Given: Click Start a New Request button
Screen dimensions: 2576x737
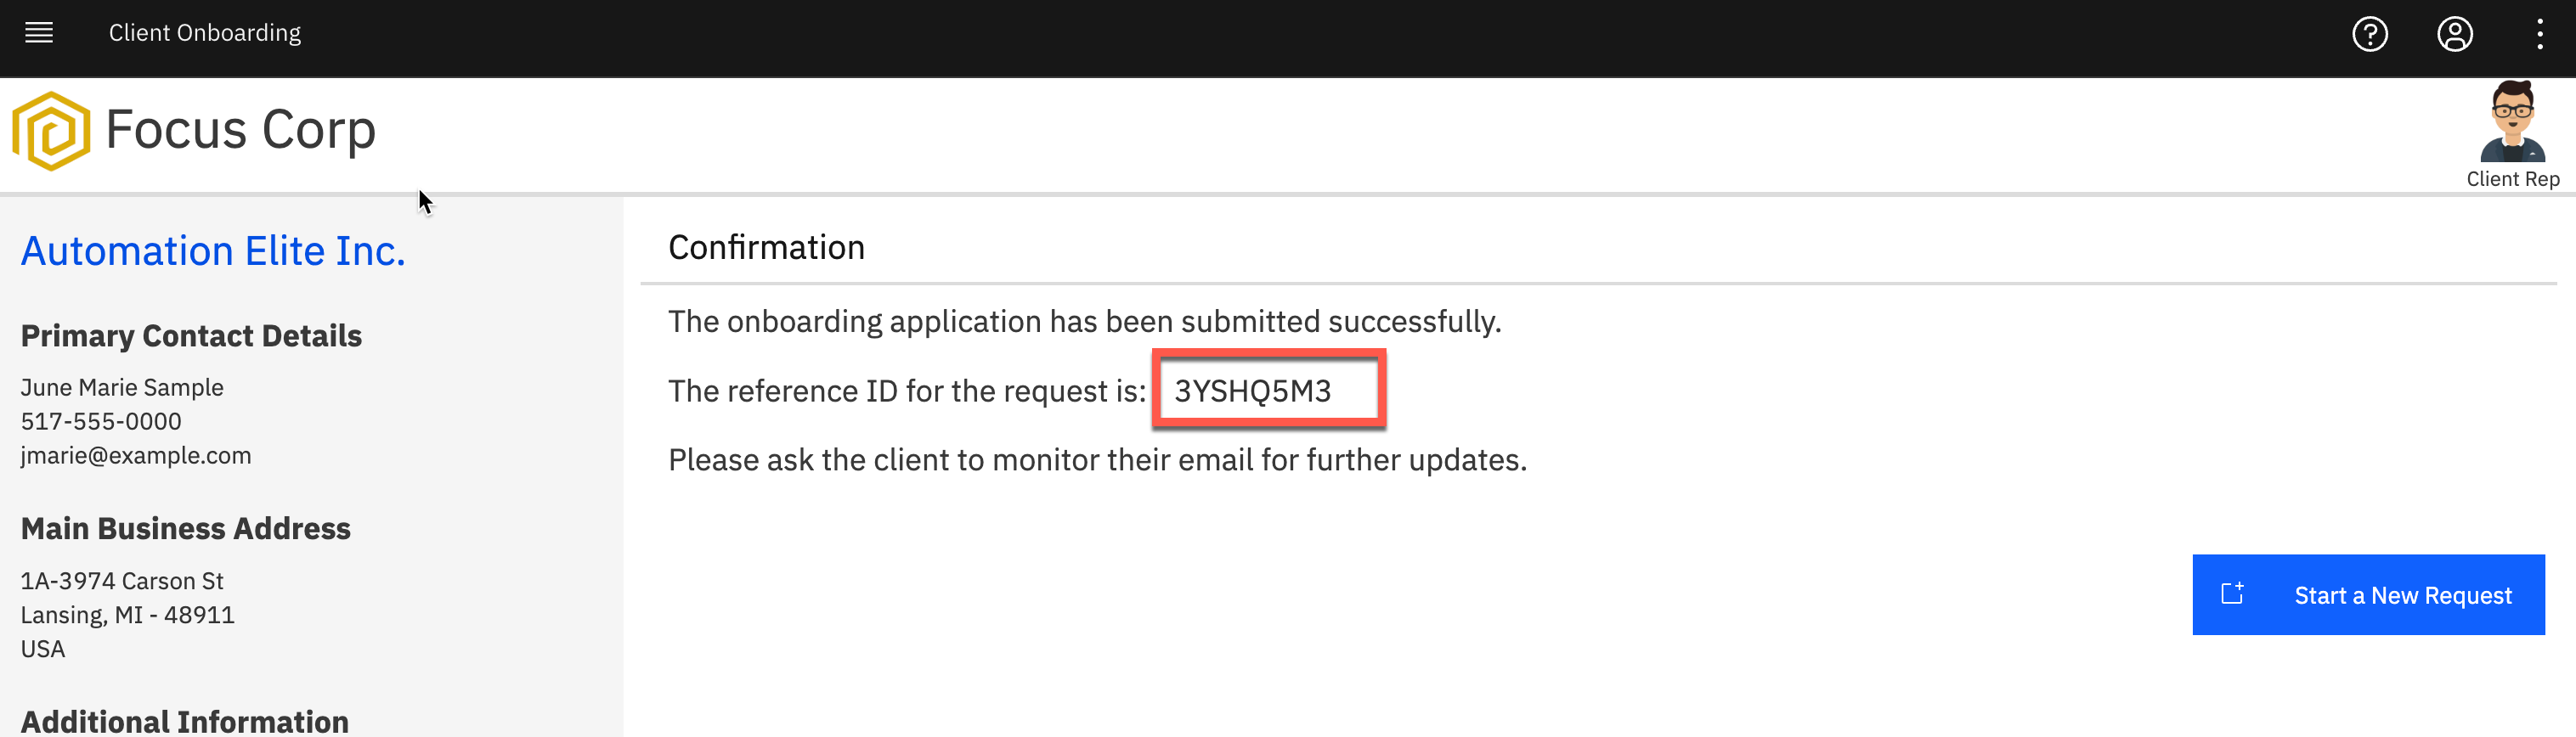Looking at the screenshot, I should pos(2367,594).
